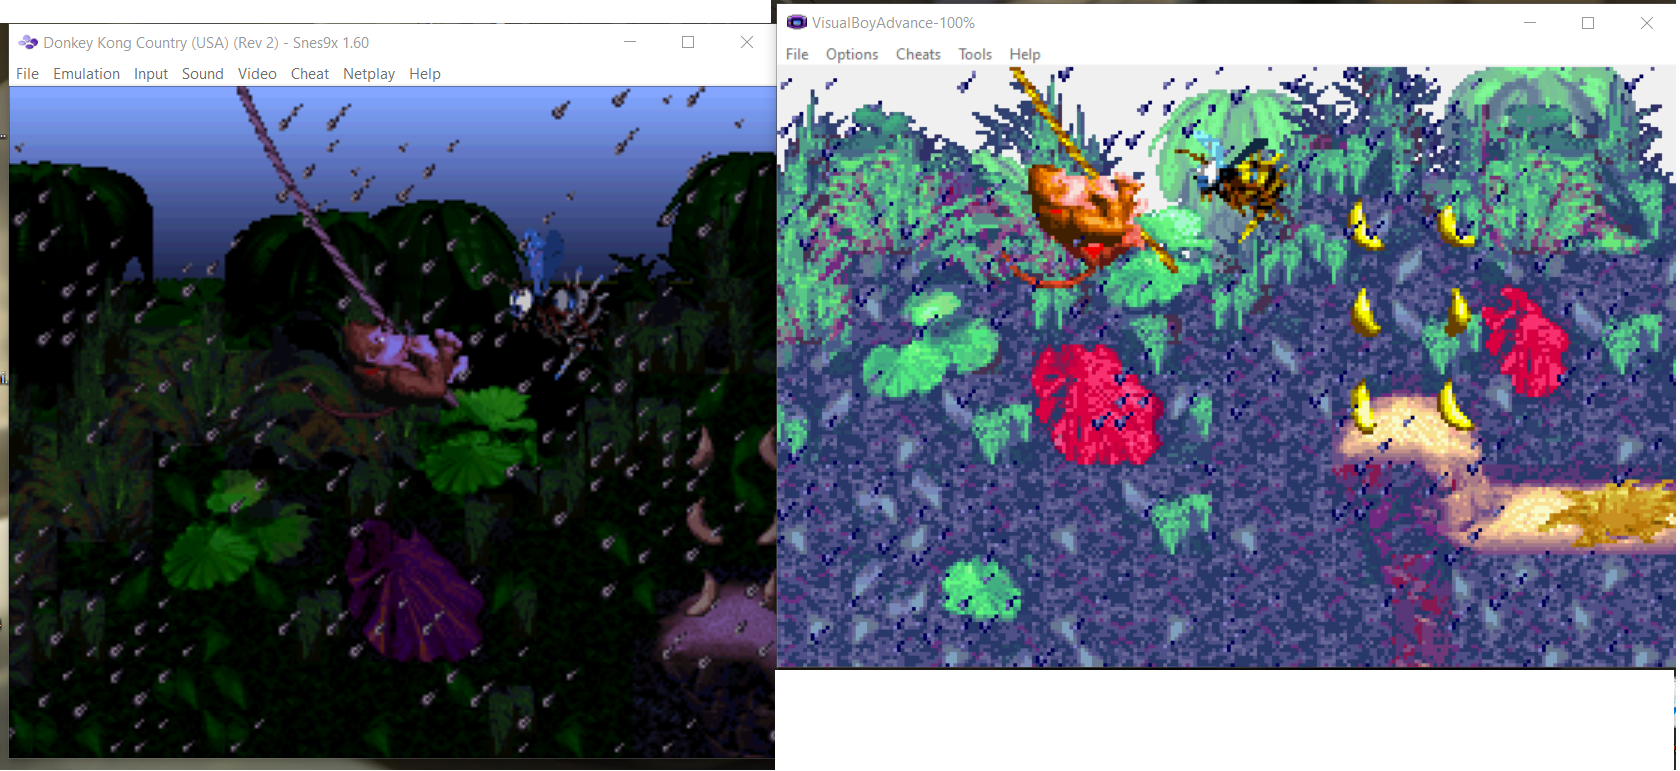
Task: Open the Netplay menu in Snes9x
Action: pos(369,74)
